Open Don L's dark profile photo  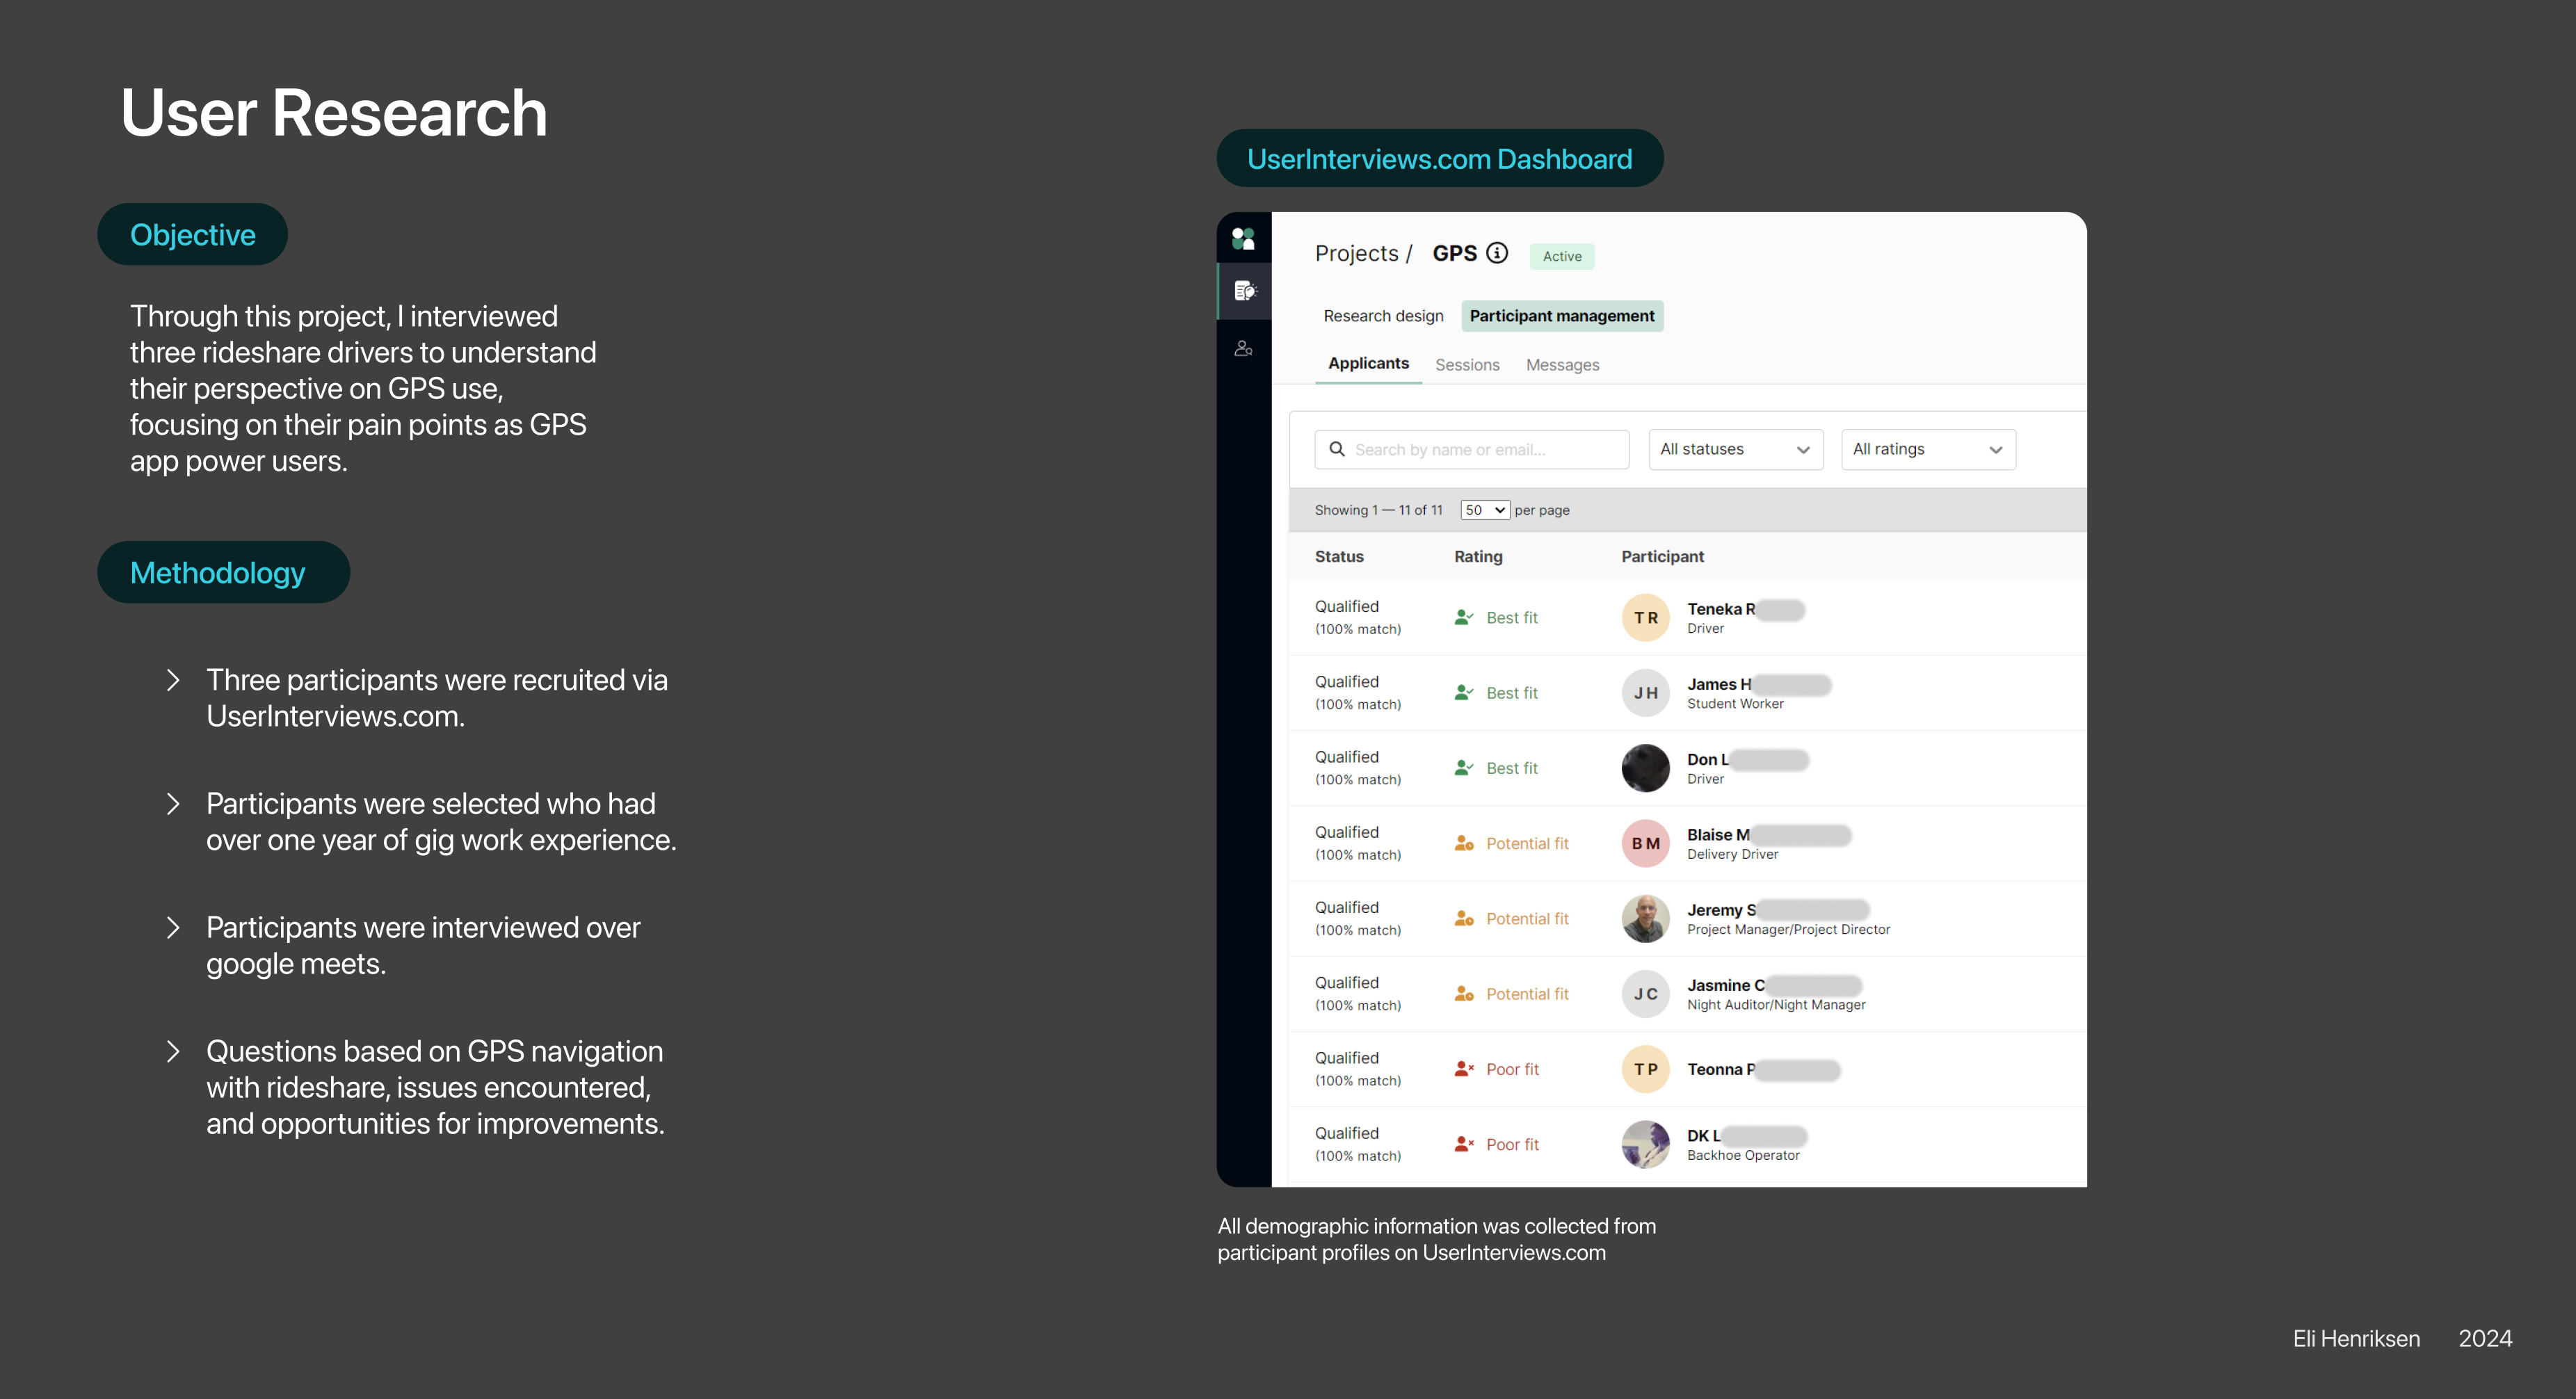tap(1645, 767)
